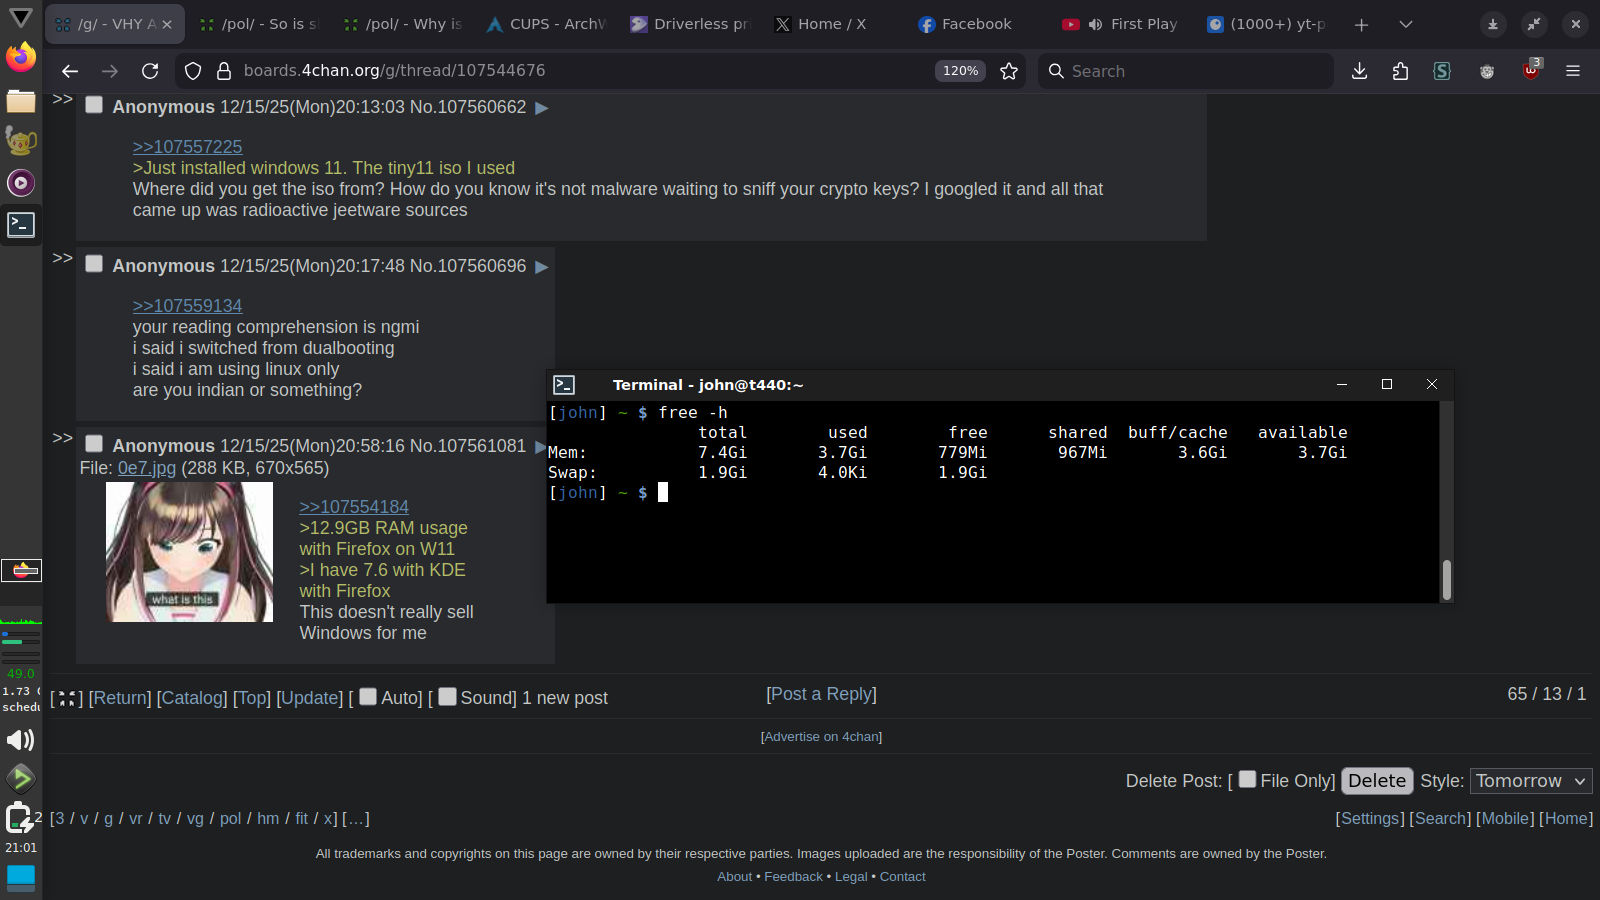1600x900 pixels.
Task: Open the Catalog link
Action: (192, 698)
